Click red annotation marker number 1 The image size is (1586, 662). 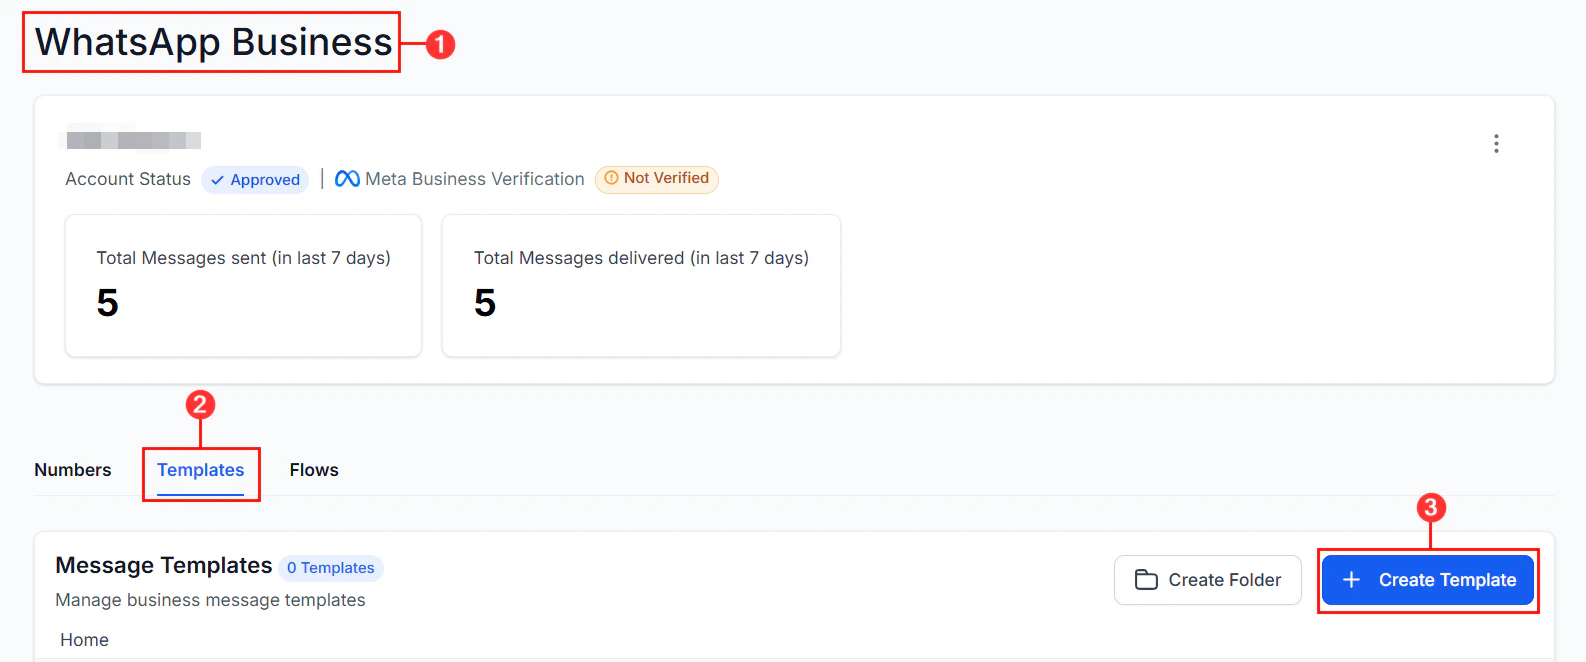tap(440, 44)
